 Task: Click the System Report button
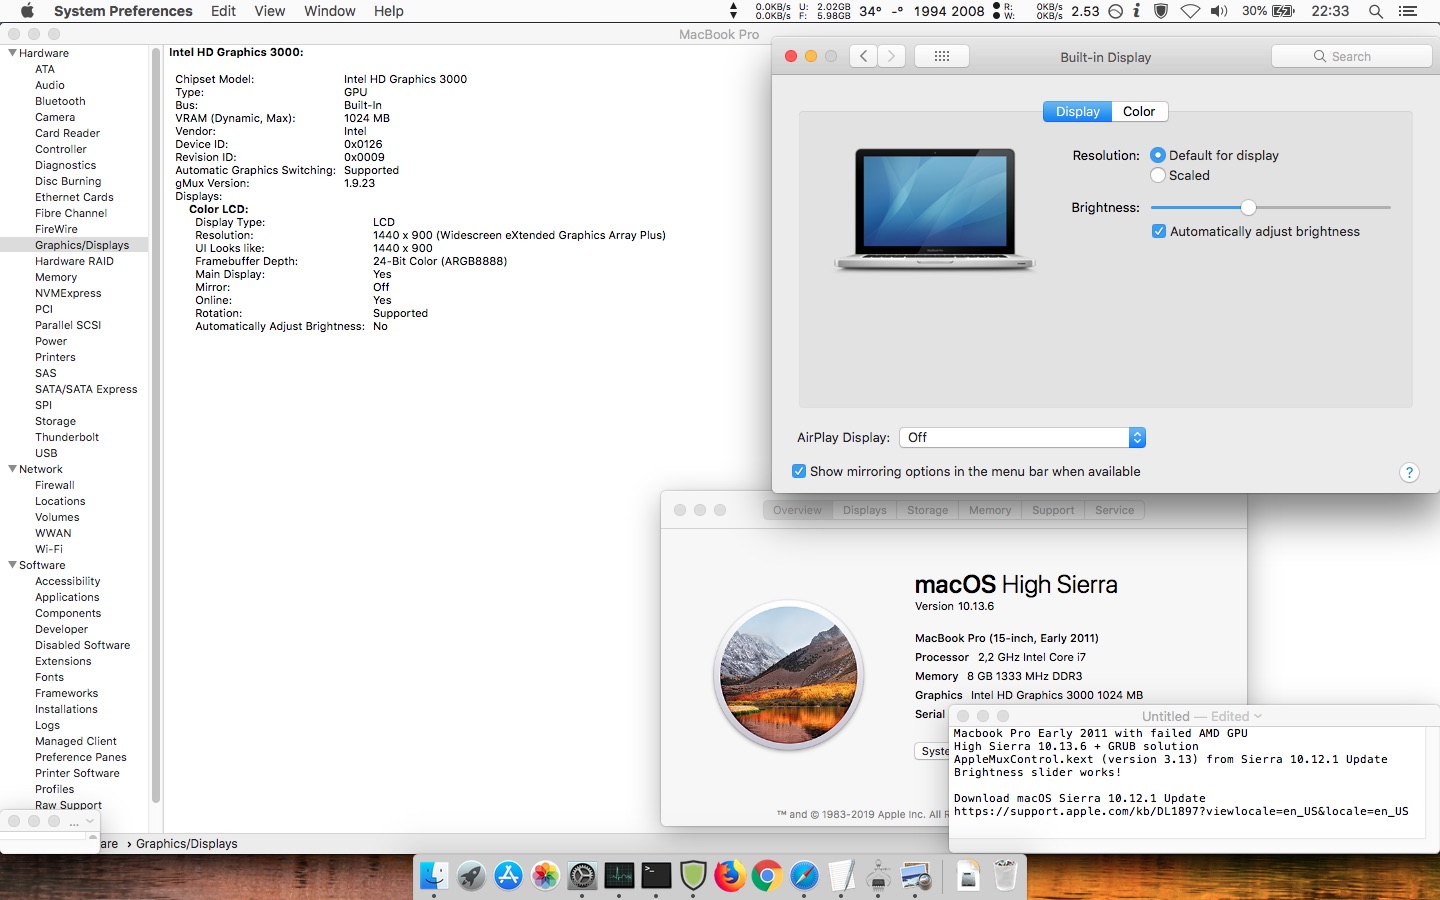(x=933, y=751)
